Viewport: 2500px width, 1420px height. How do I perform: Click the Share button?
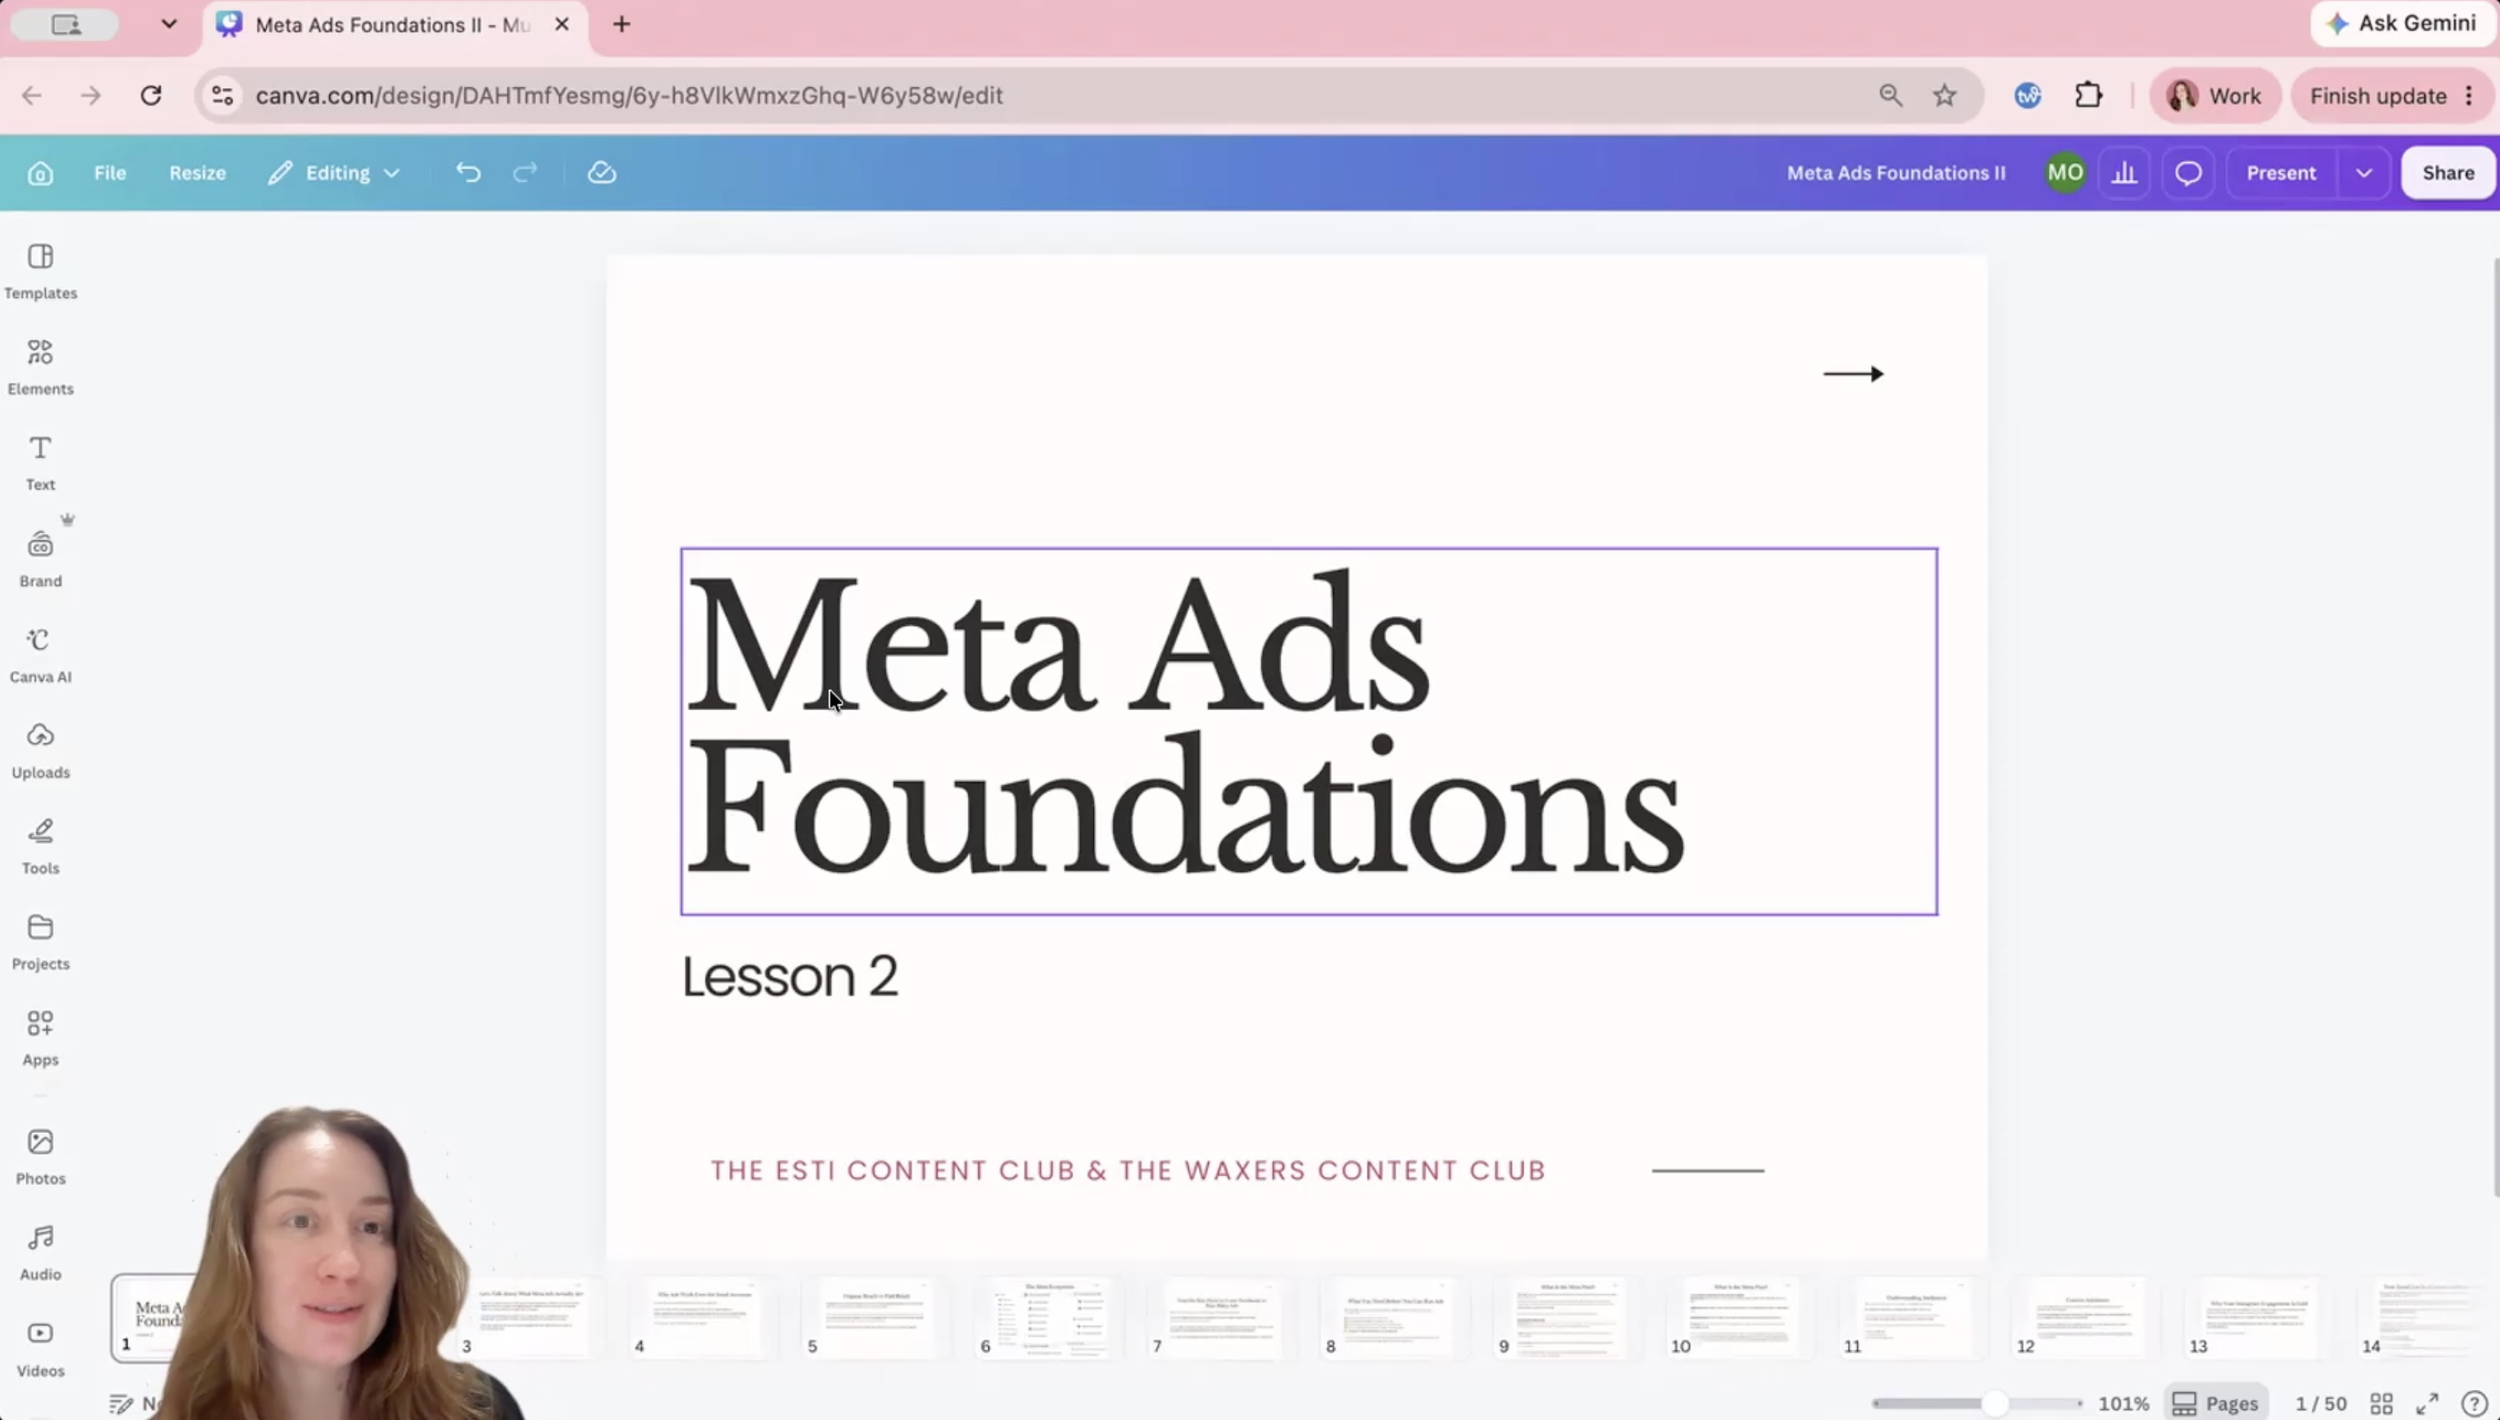pos(2447,173)
